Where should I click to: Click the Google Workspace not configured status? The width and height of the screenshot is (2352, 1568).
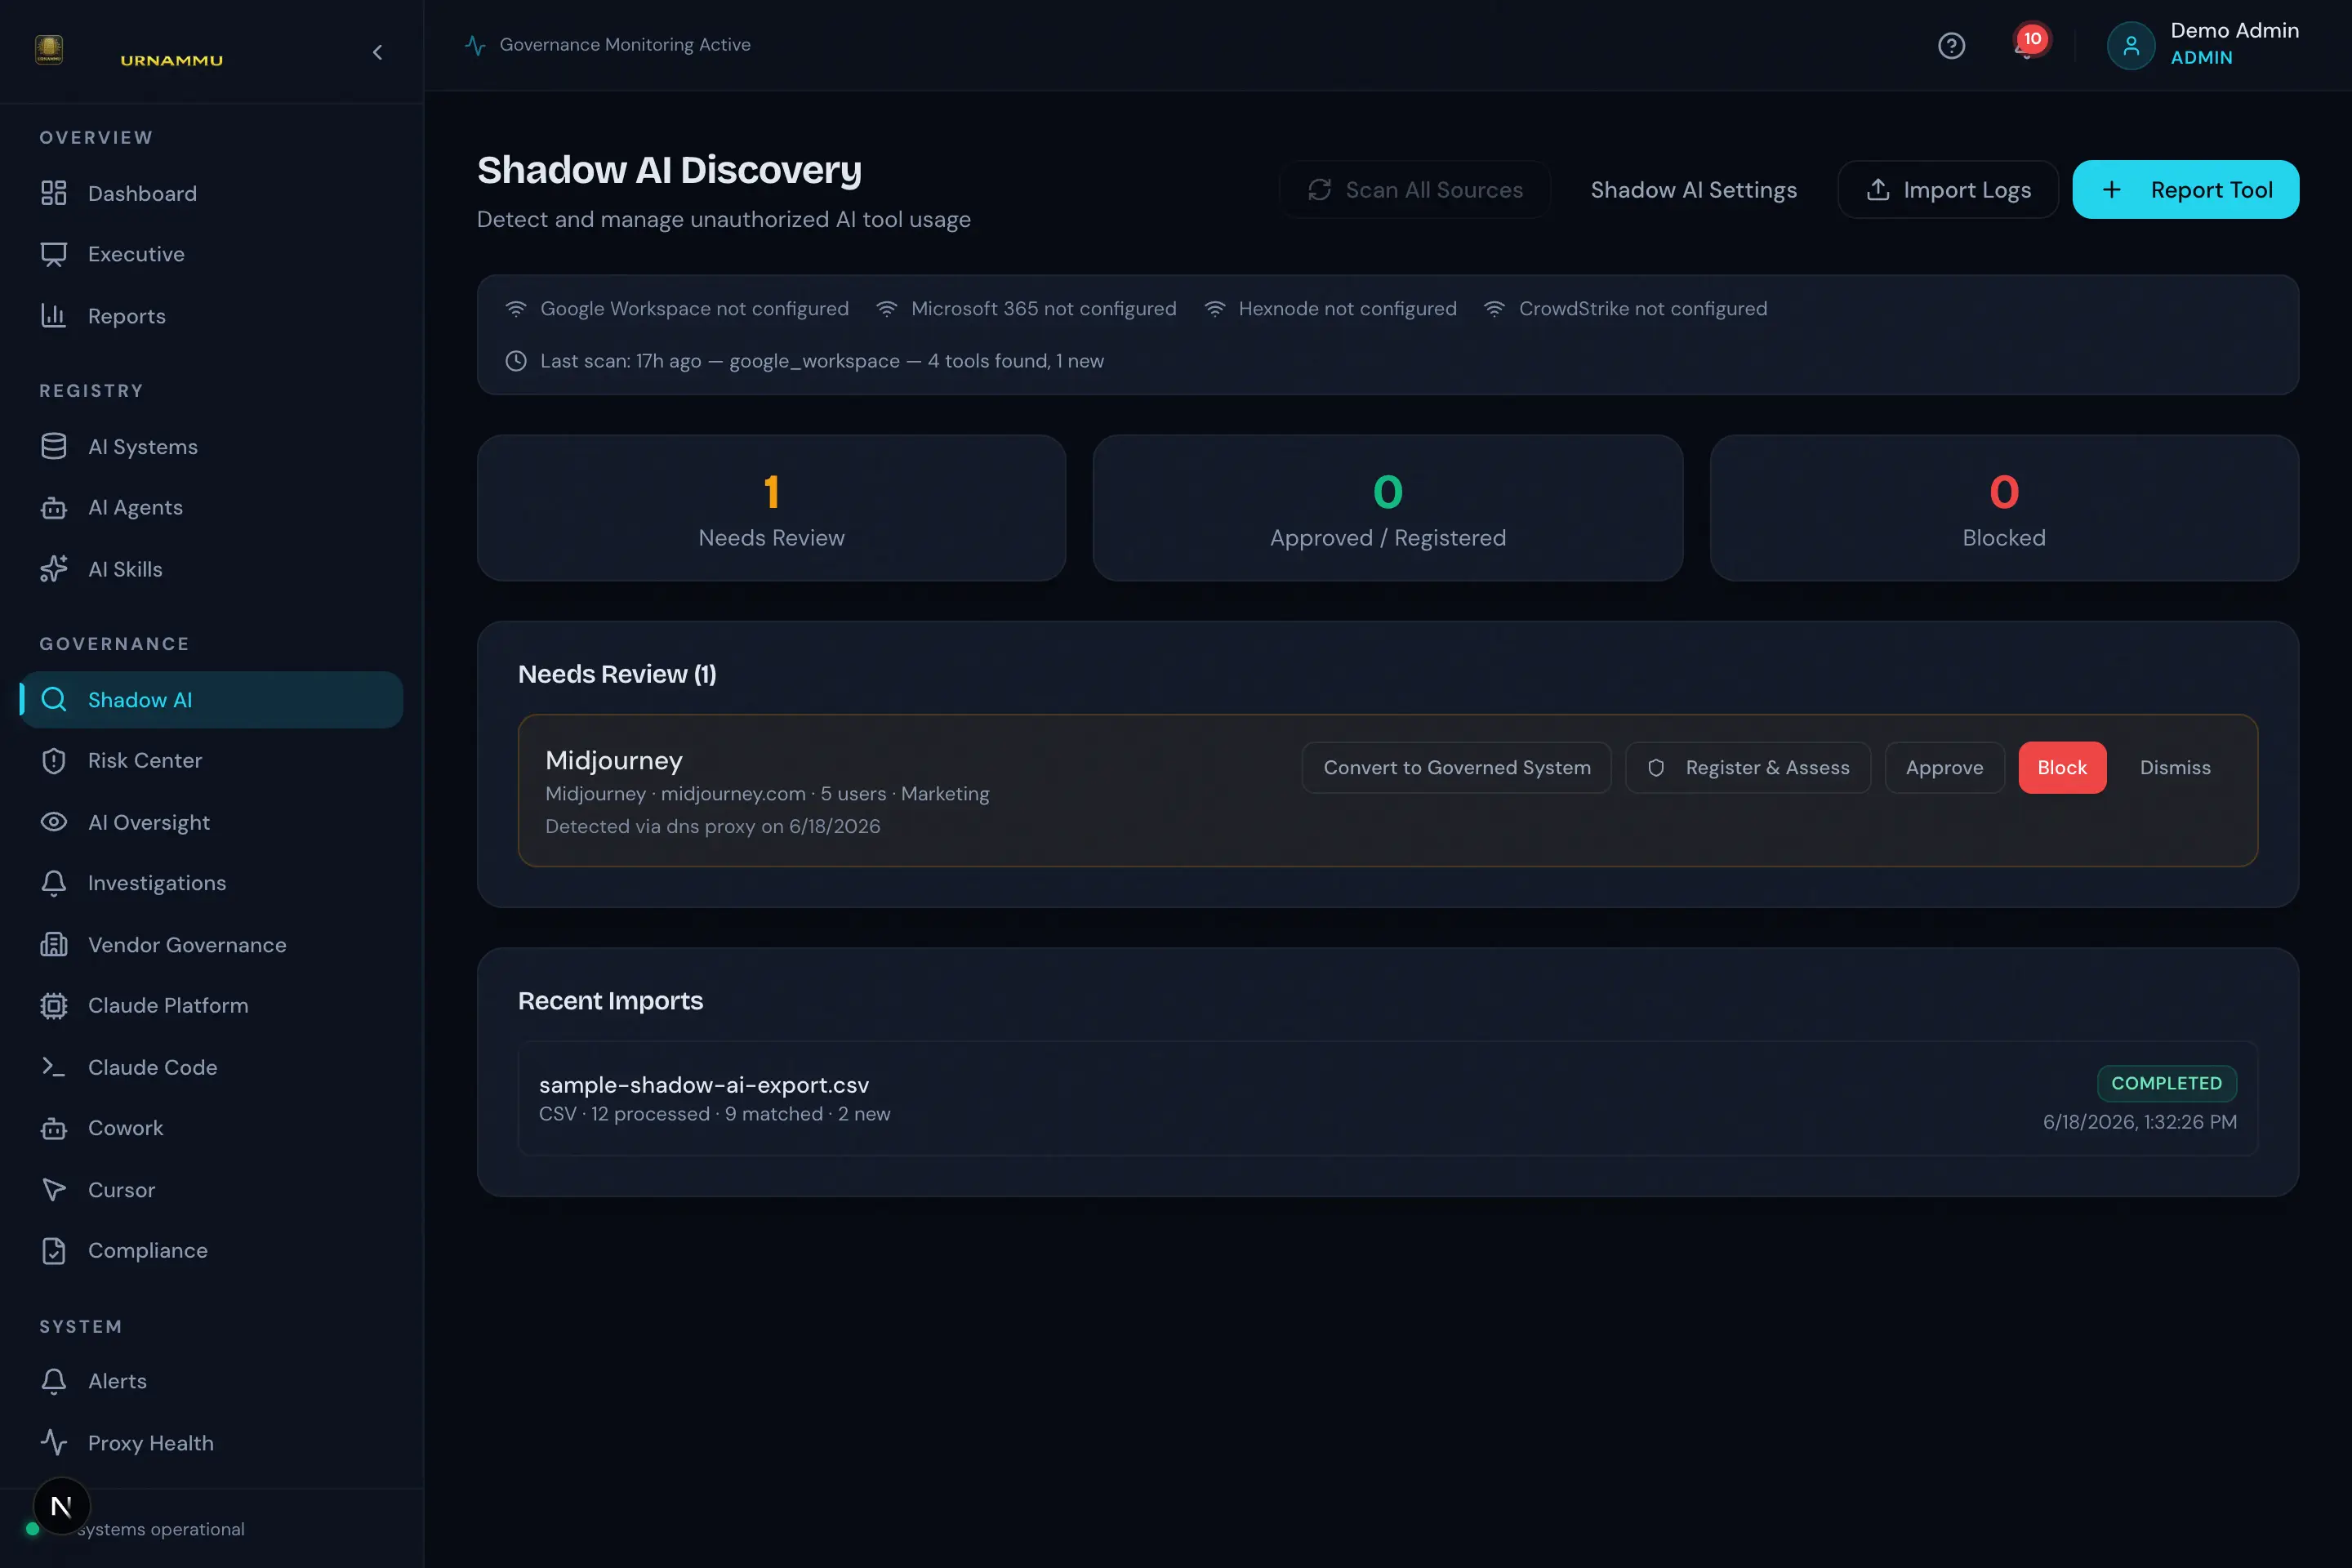click(x=677, y=309)
